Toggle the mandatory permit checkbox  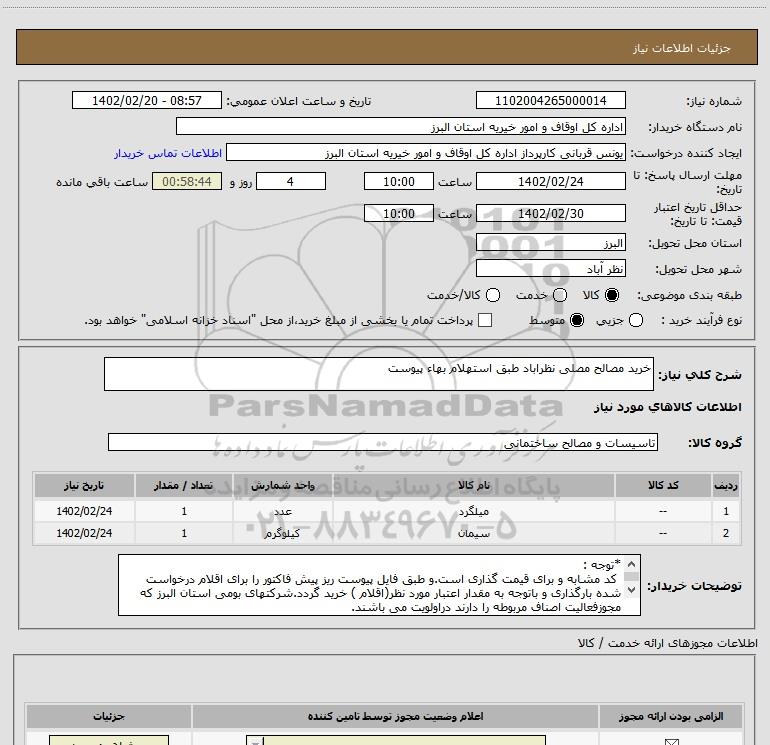(671, 742)
